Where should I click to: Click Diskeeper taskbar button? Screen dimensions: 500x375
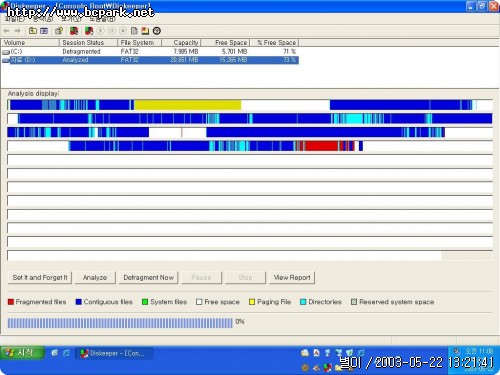pos(114,353)
